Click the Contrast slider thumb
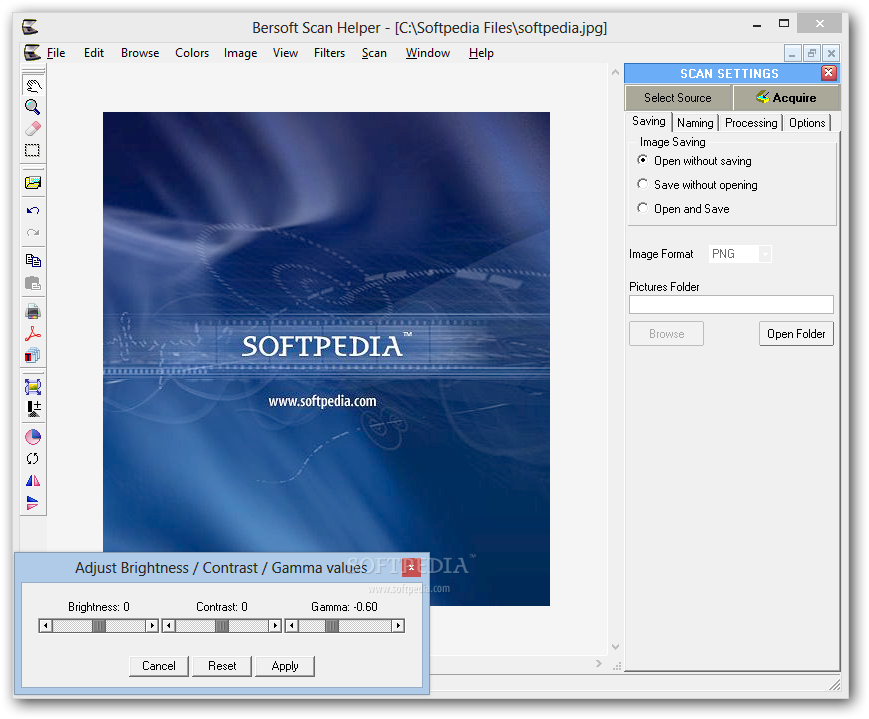Viewport: 869px width, 719px height. click(x=222, y=626)
